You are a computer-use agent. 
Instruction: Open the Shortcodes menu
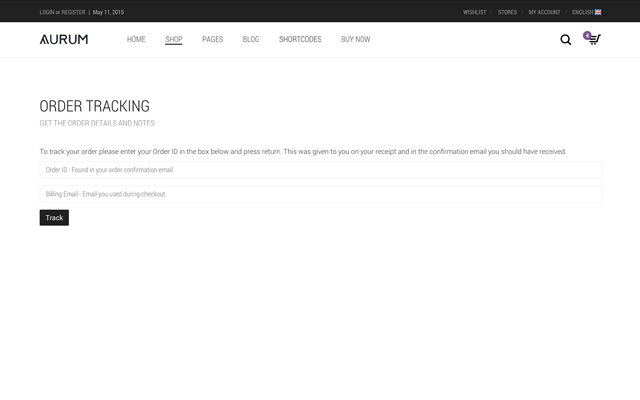(x=300, y=39)
